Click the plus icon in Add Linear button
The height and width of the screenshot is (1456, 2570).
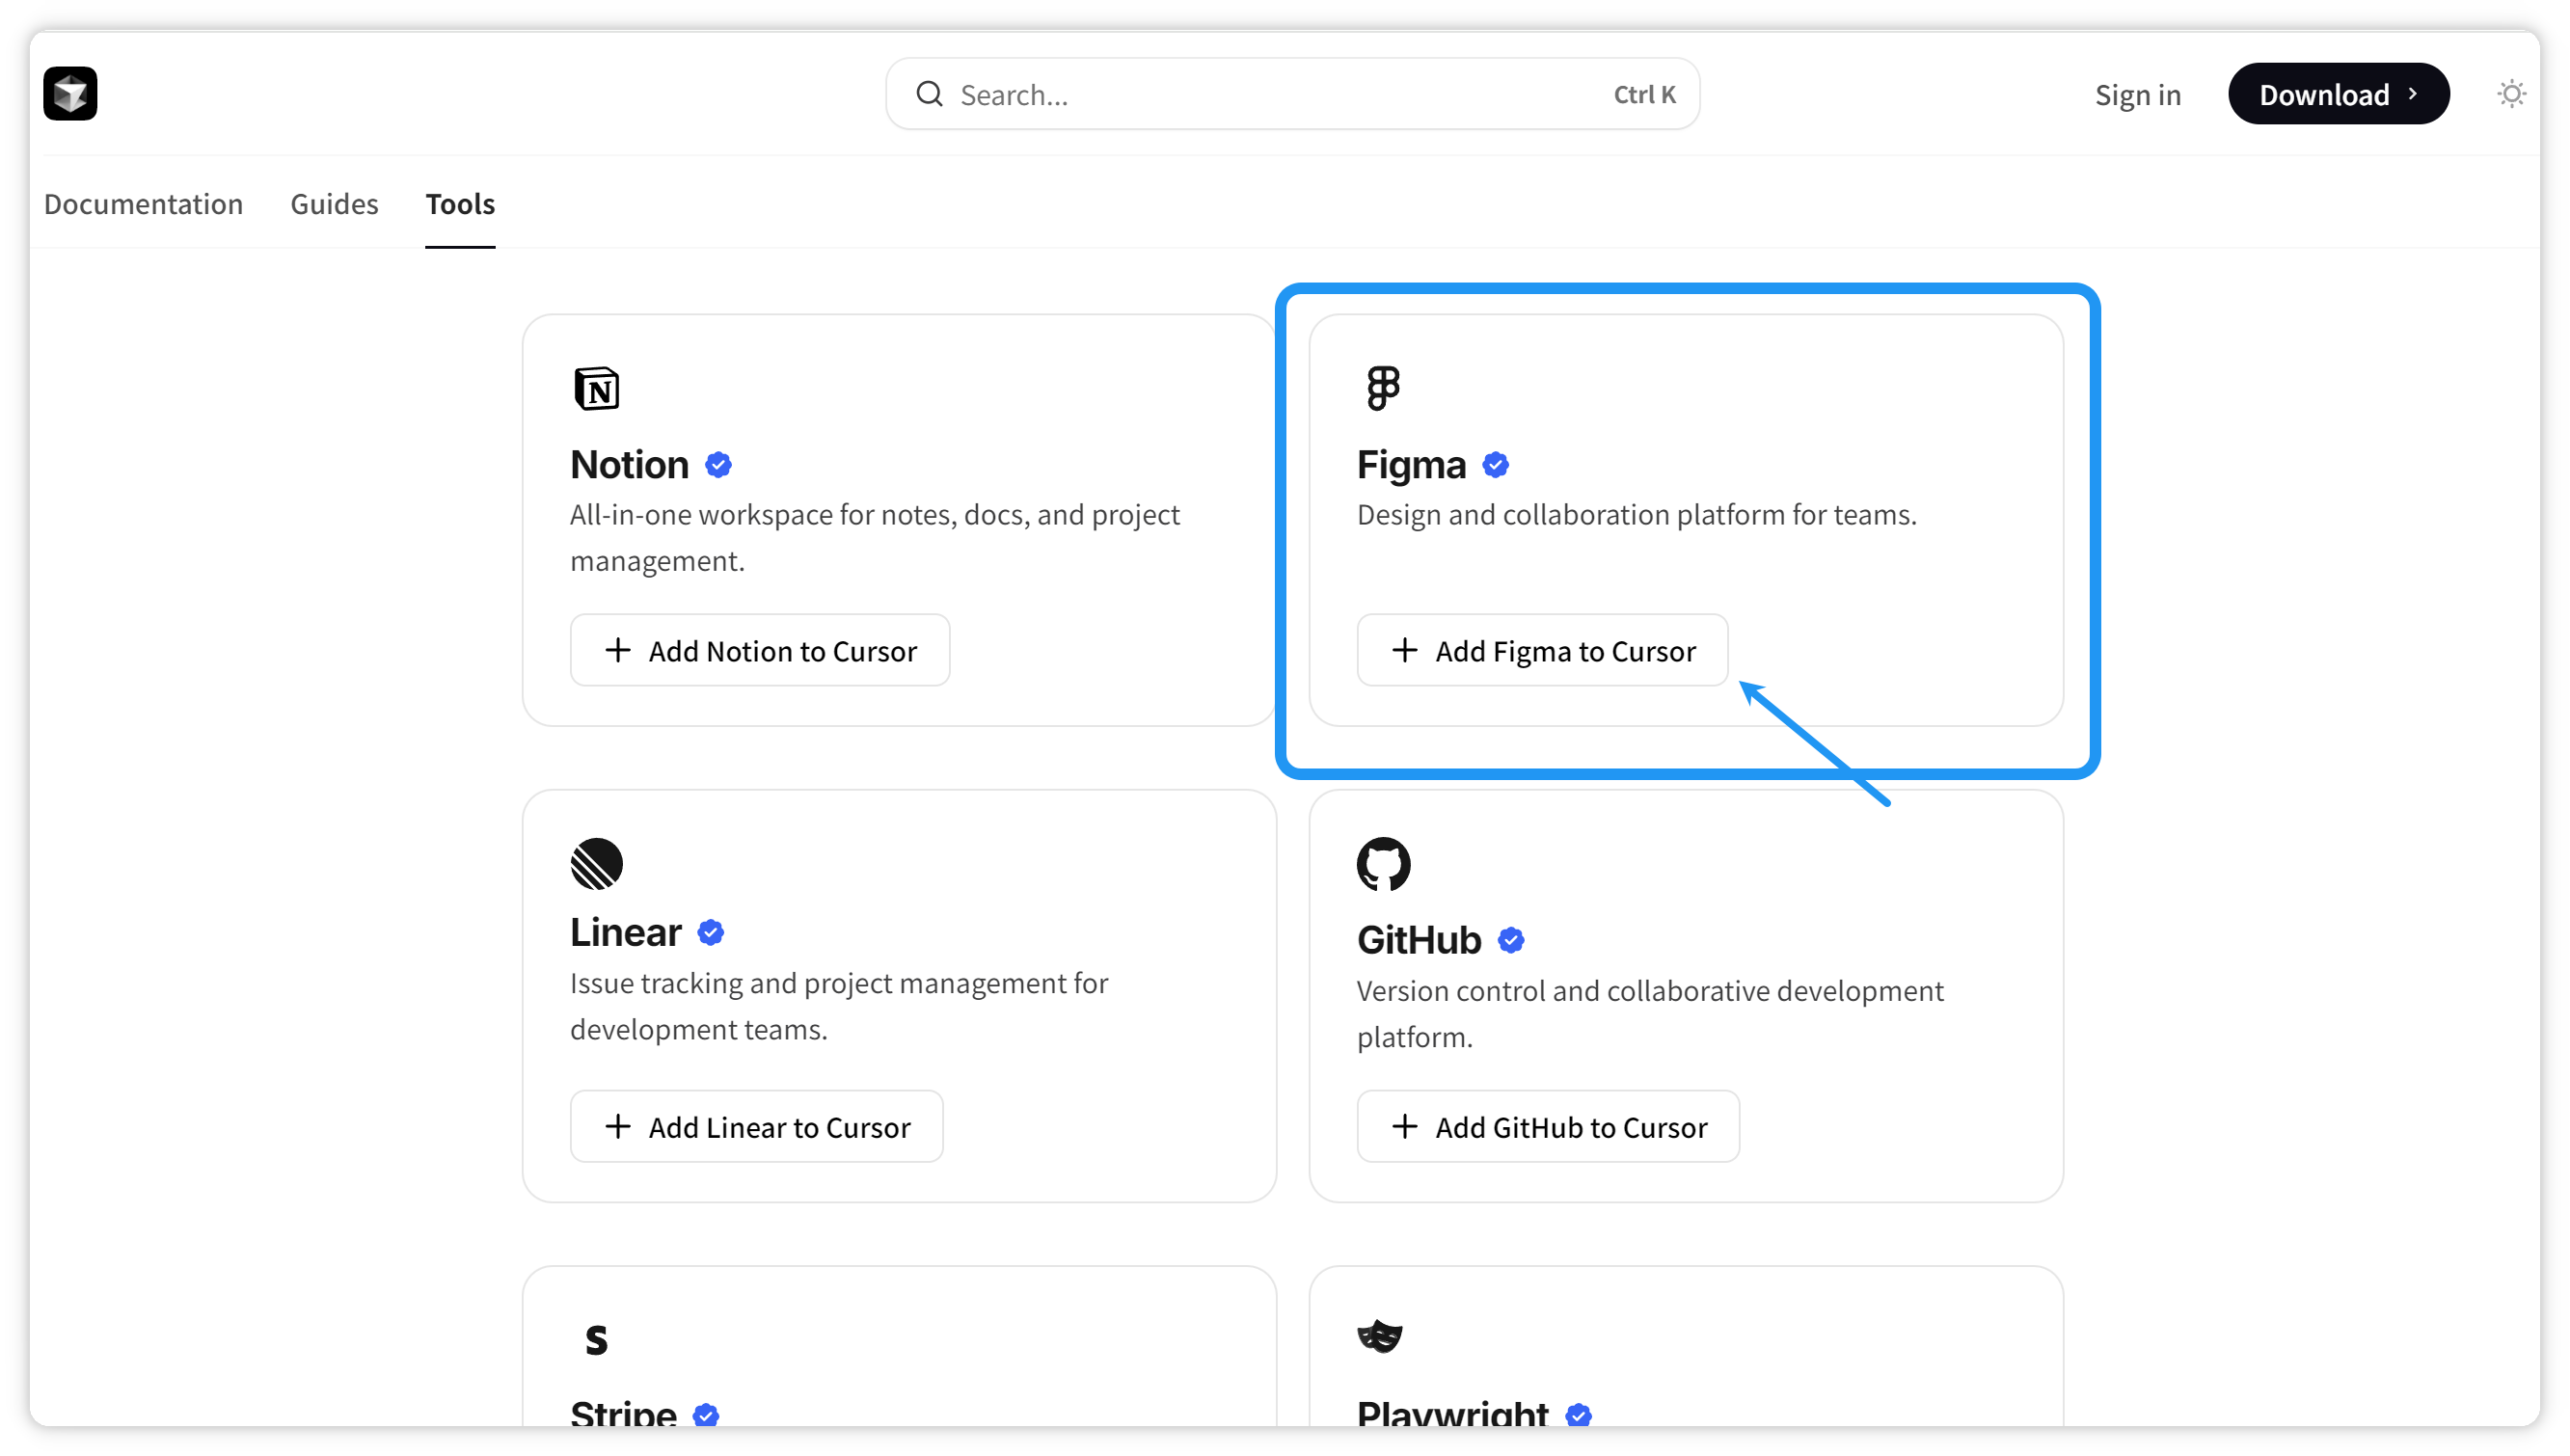coord(618,1126)
